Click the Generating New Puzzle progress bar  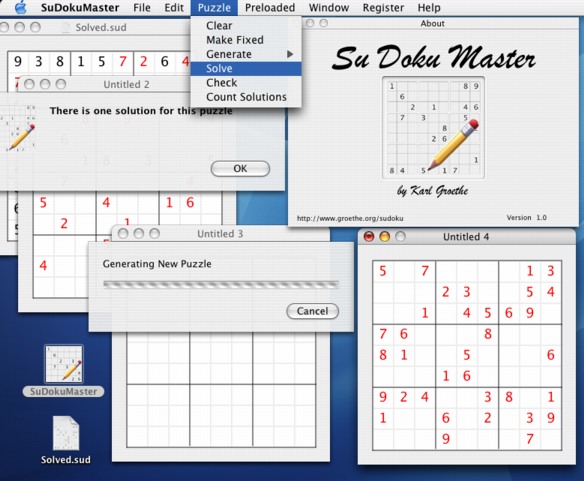(x=221, y=285)
